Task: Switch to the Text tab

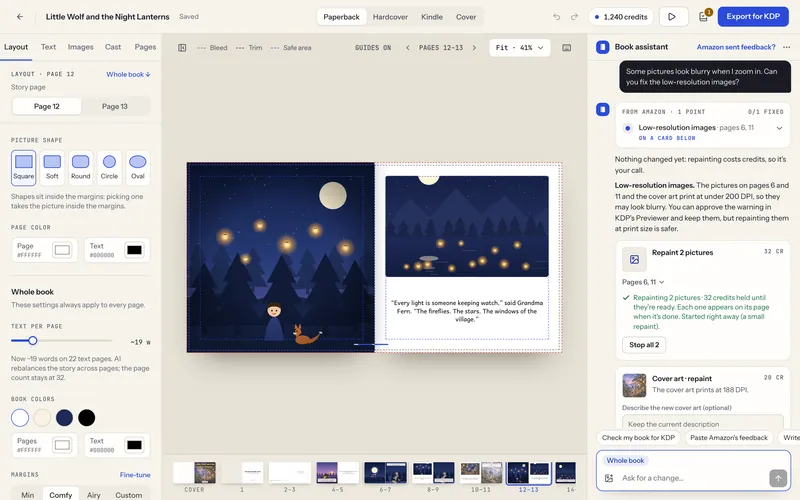Action: click(x=48, y=47)
